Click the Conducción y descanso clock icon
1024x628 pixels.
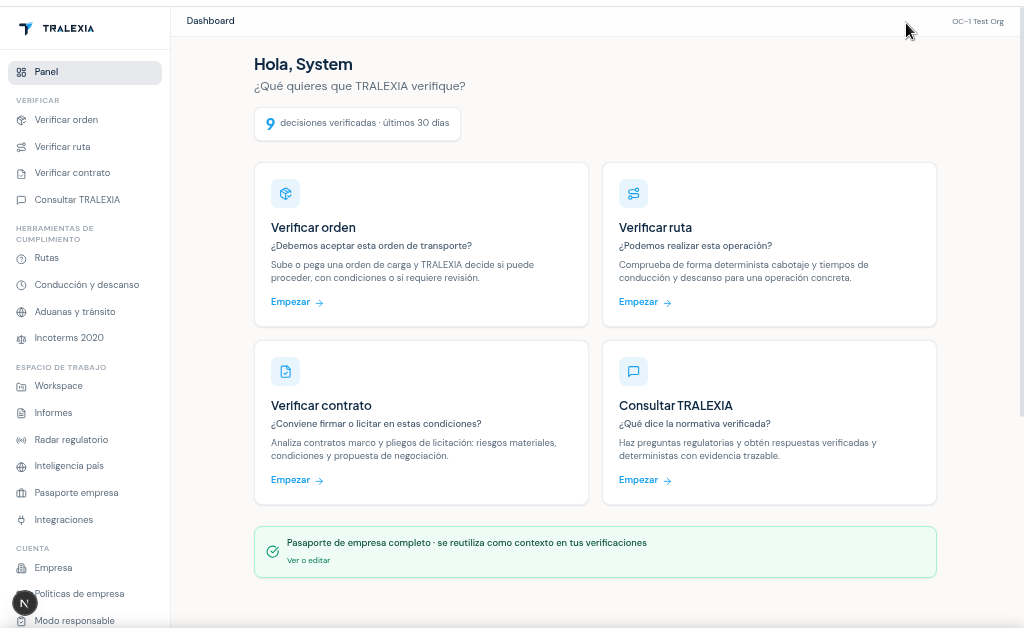pos(22,285)
